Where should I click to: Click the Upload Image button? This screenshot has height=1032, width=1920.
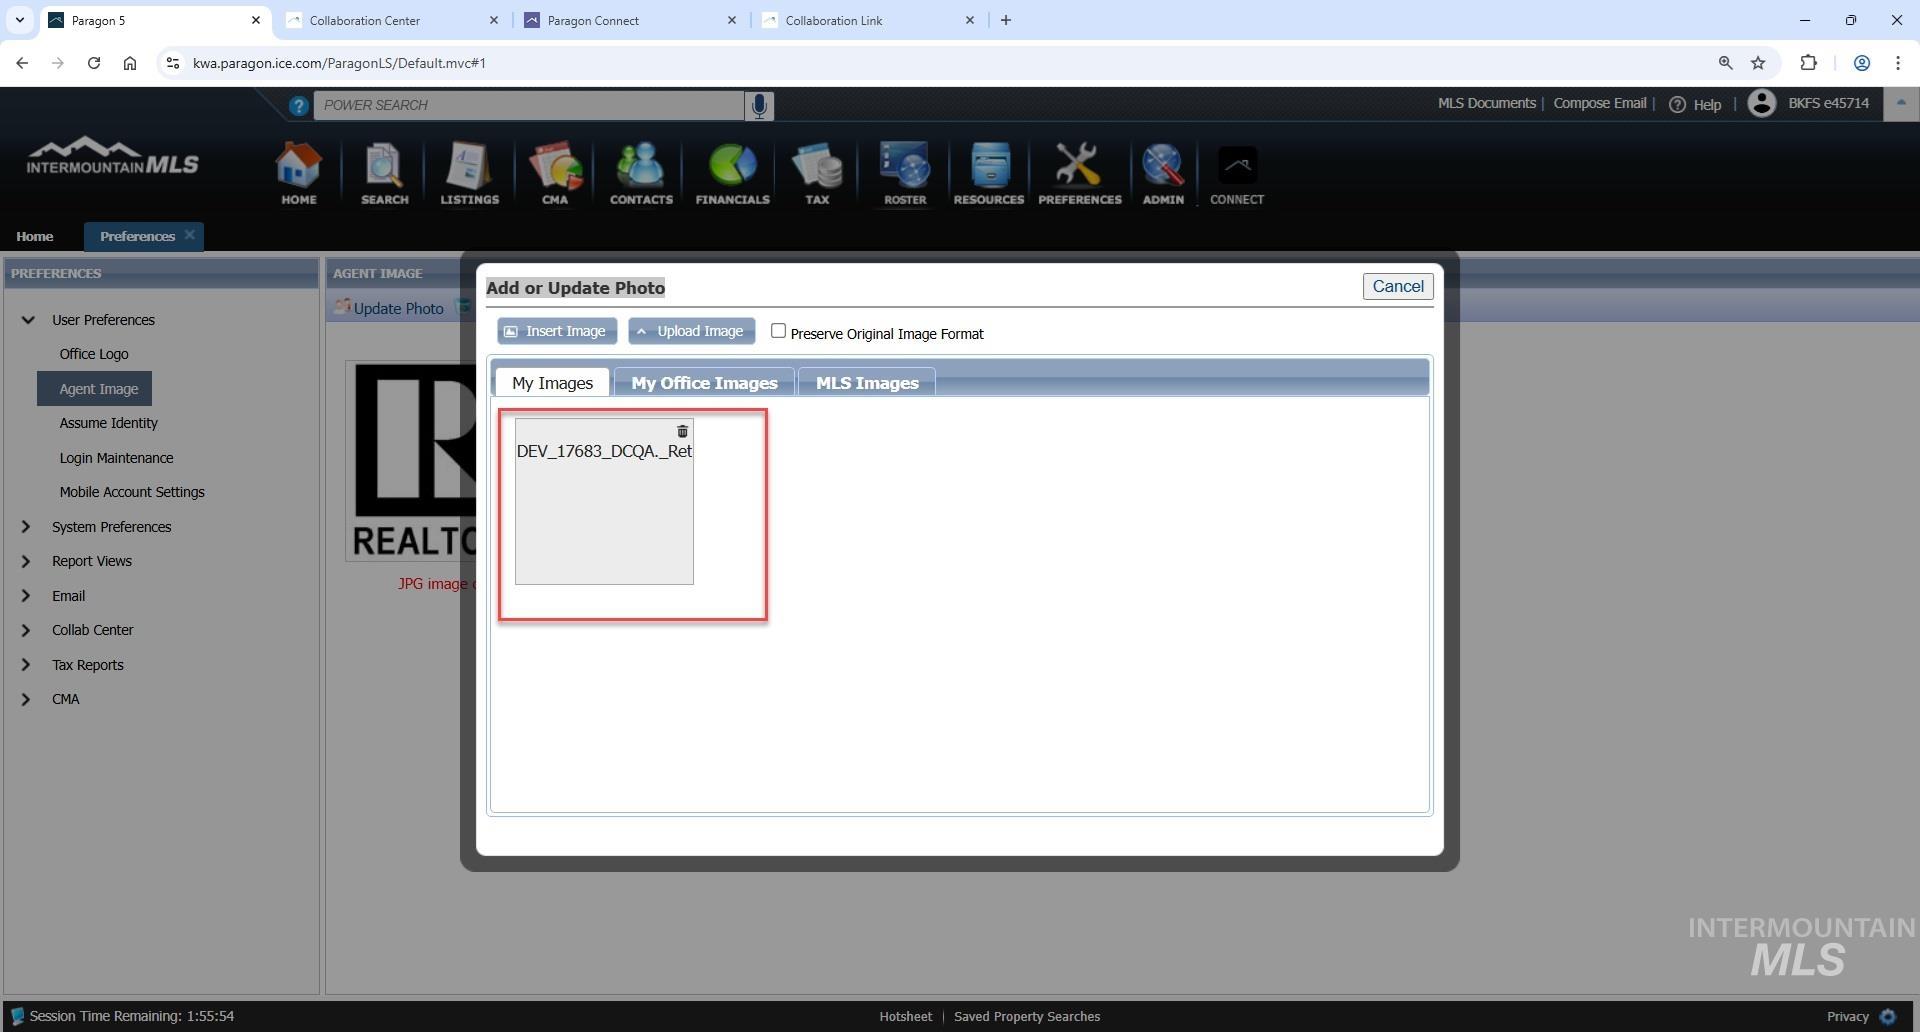pyautogui.click(x=691, y=331)
